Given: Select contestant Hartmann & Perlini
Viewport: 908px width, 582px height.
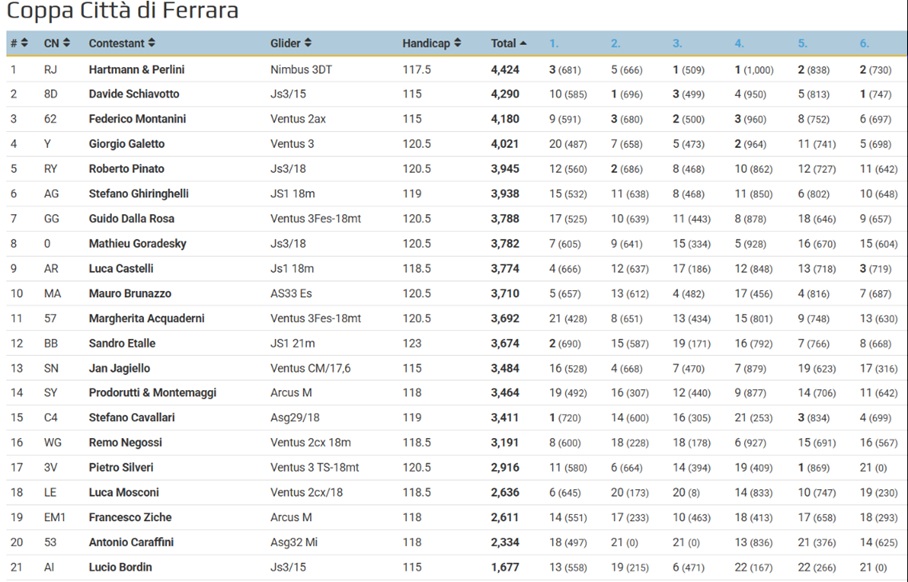Looking at the screenshot, I should pos(137,69).
